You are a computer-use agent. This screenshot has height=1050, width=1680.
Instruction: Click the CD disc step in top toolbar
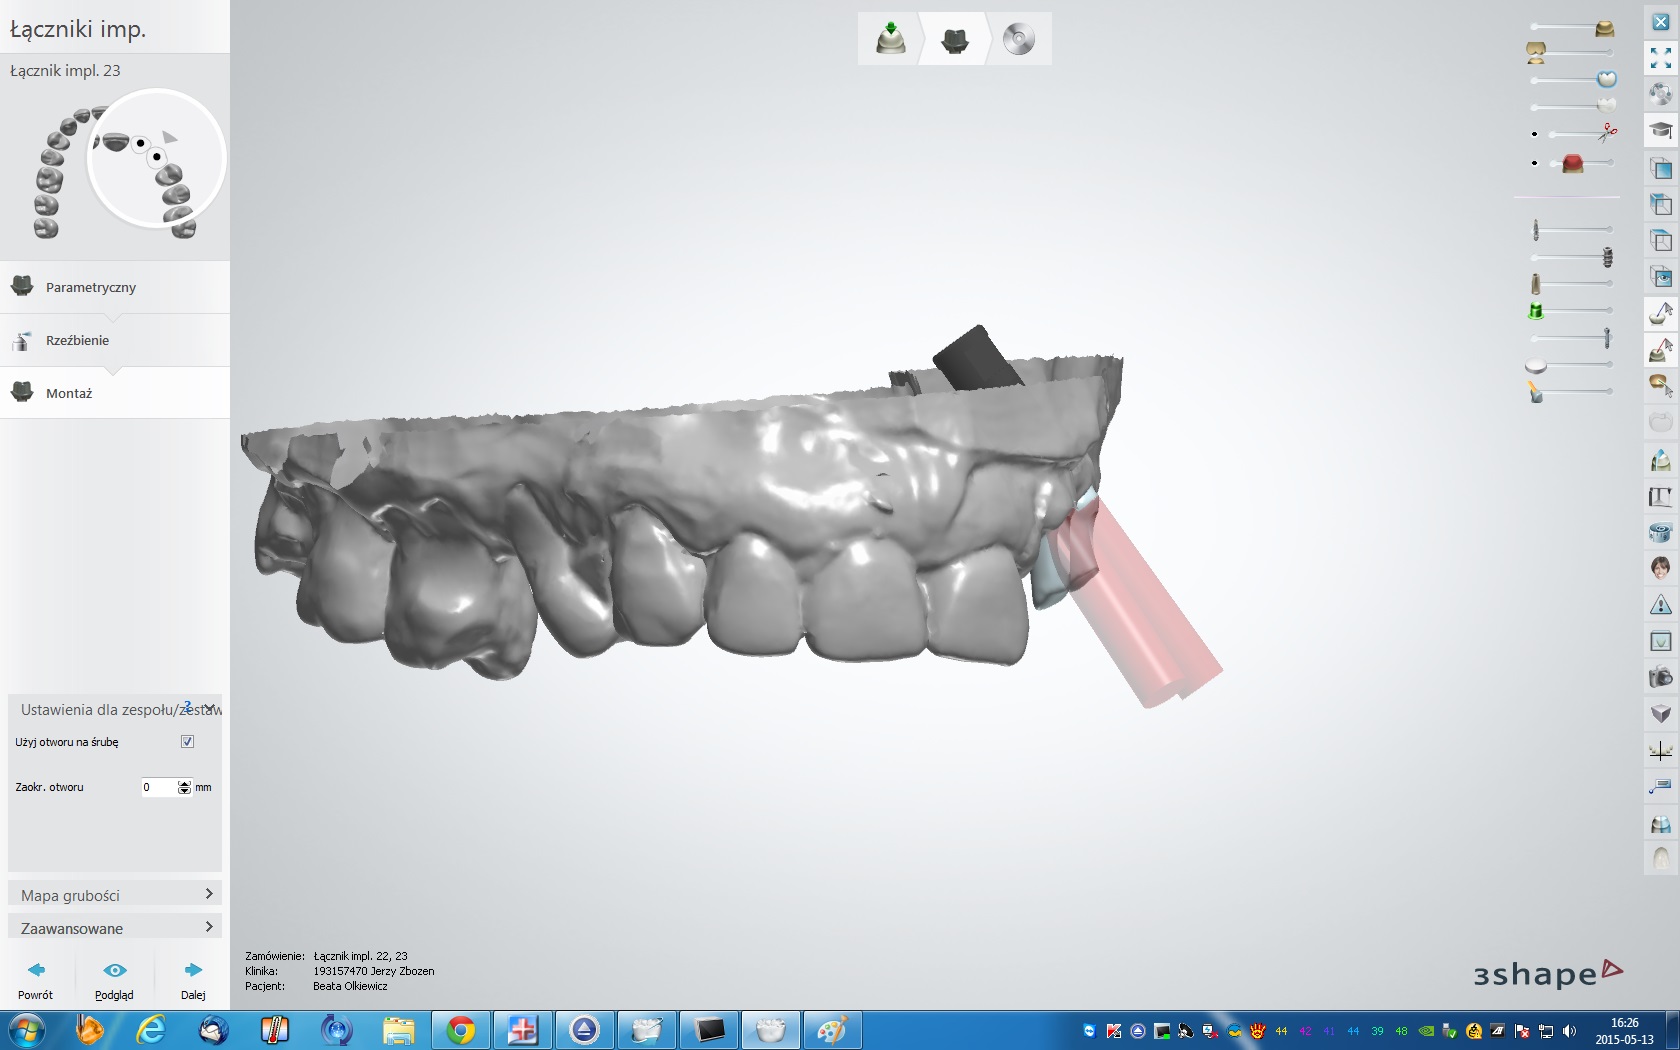click(1018, 39)
